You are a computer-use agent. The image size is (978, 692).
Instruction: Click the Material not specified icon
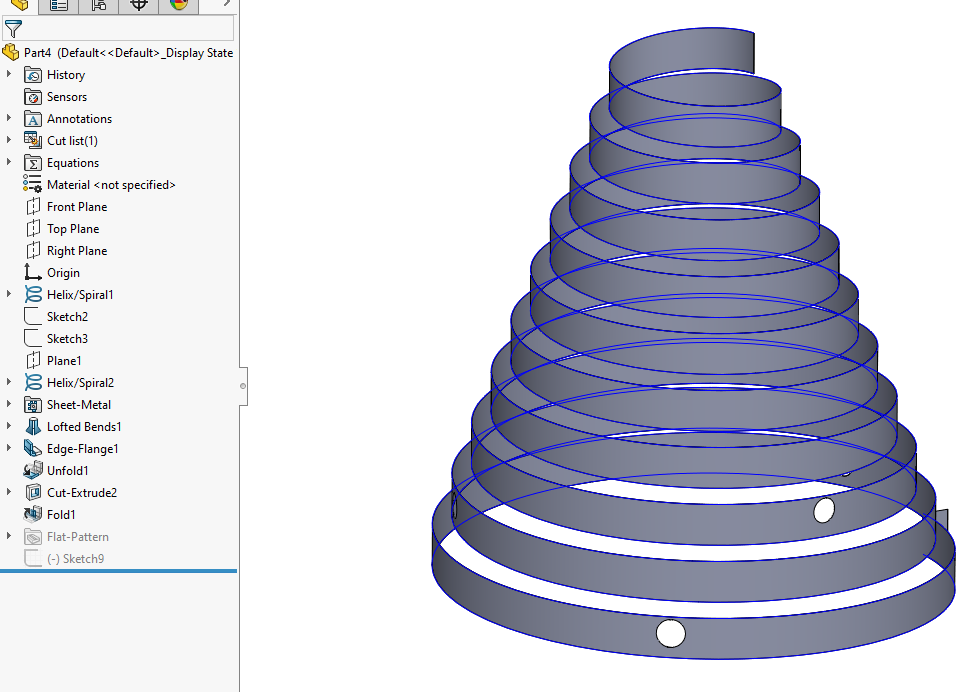[x=33, y=185]
